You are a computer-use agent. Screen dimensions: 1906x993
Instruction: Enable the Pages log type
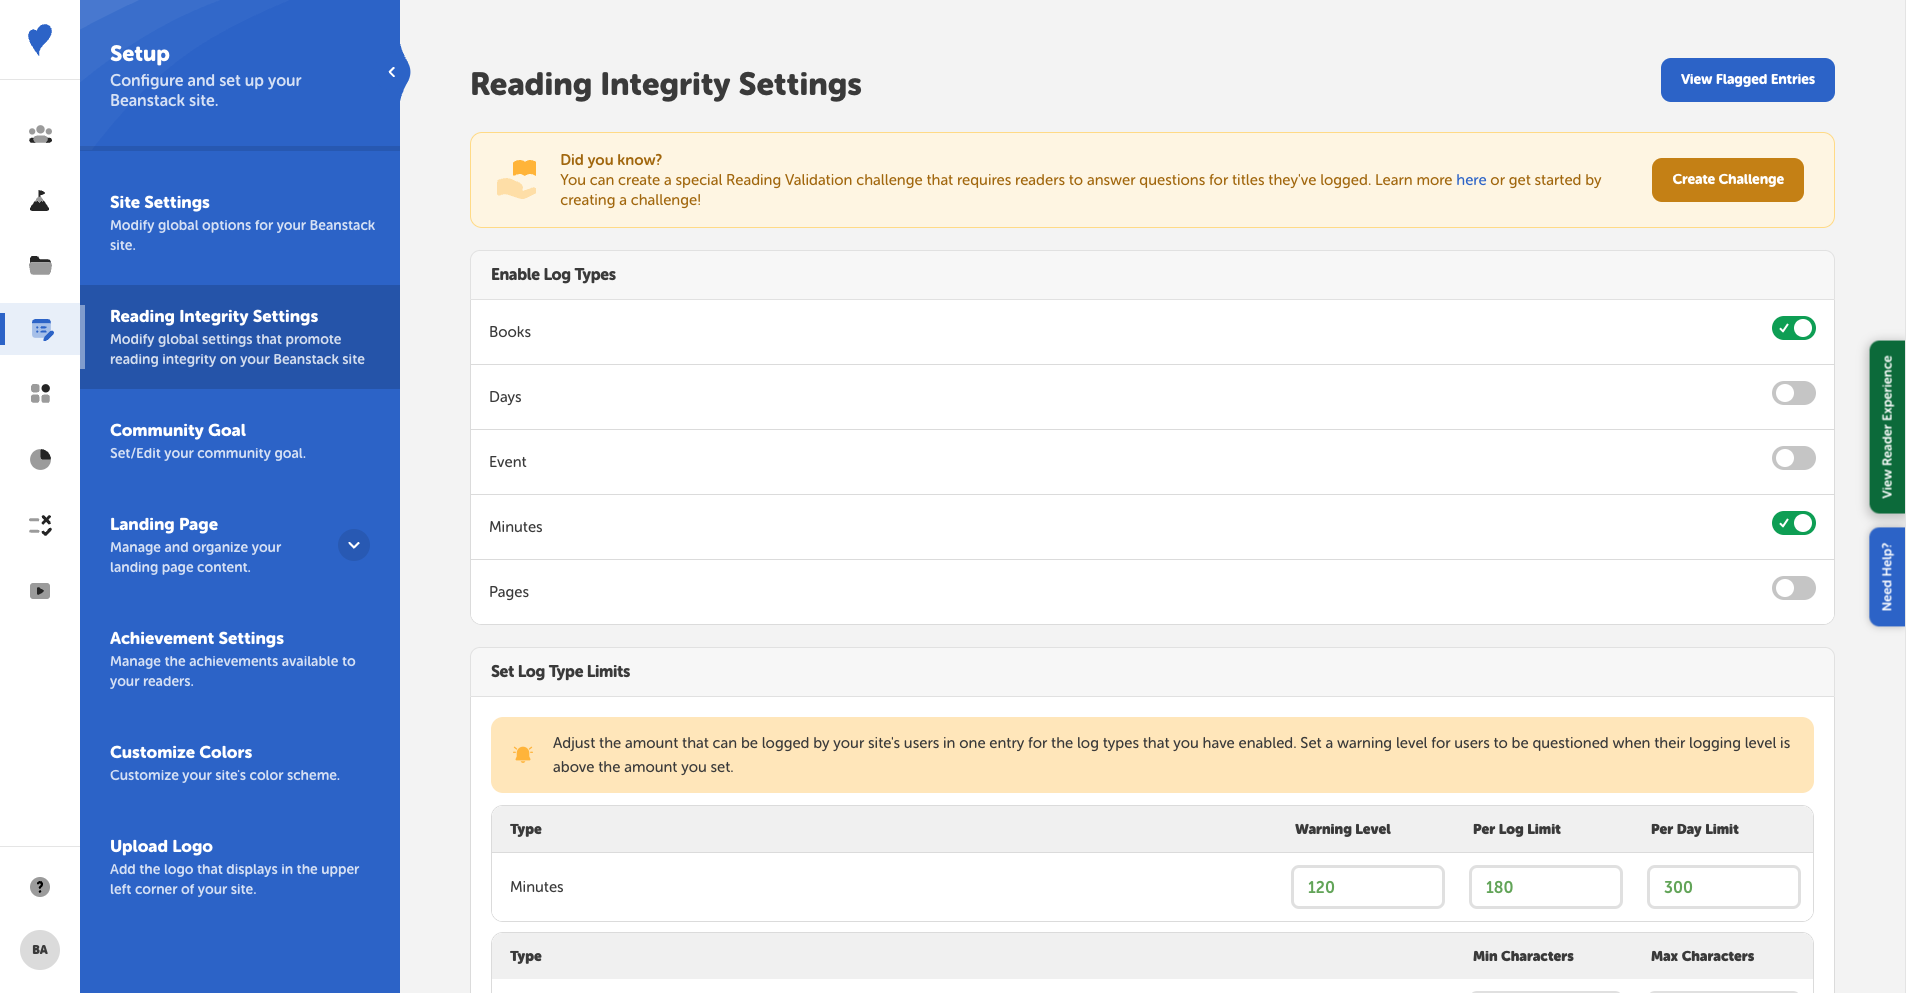click(1792, 588)
